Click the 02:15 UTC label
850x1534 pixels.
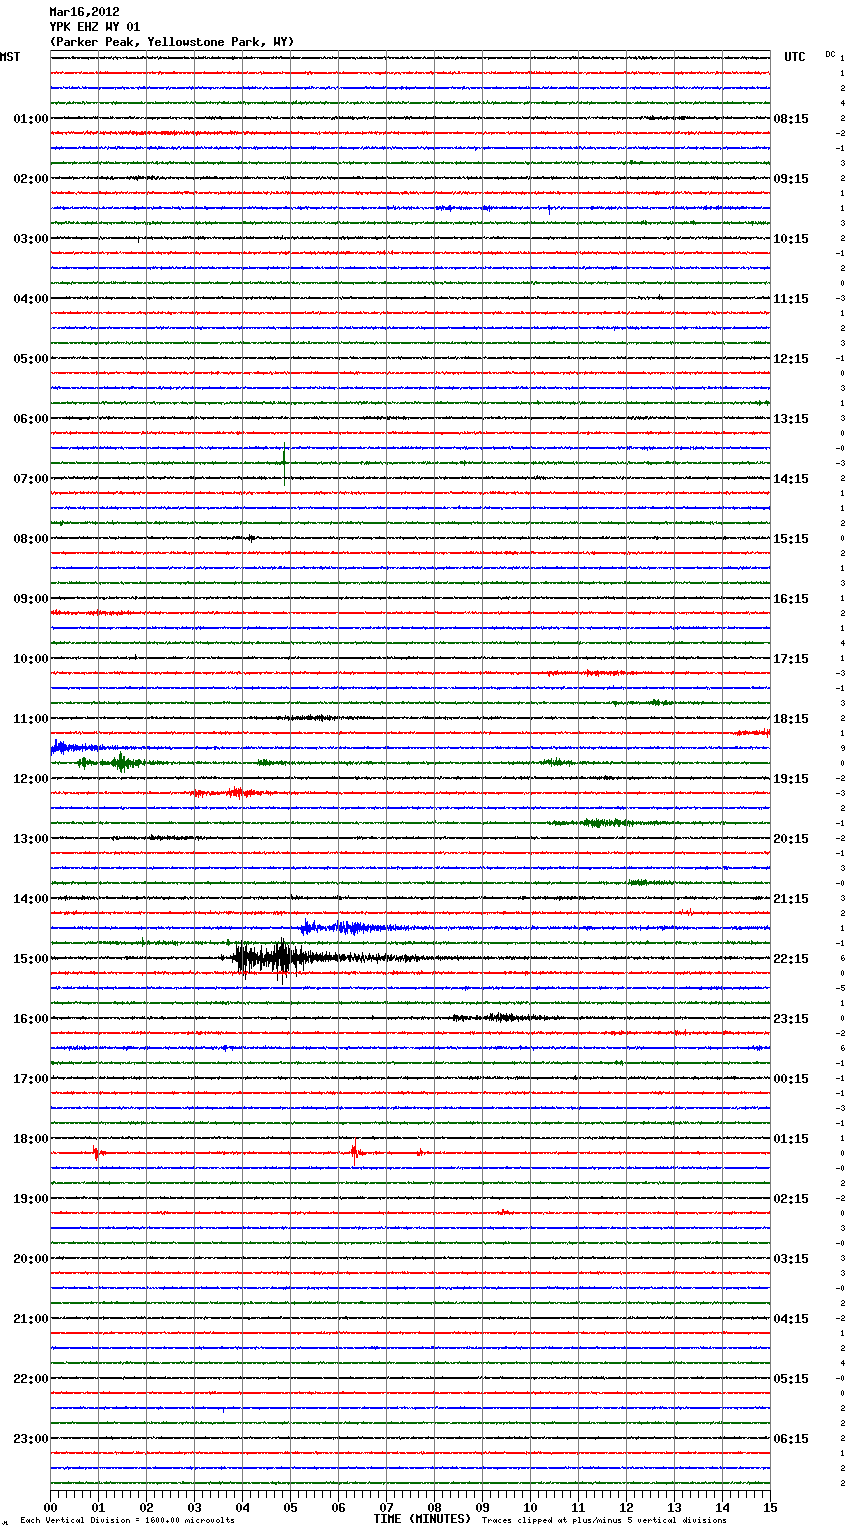791,1199
